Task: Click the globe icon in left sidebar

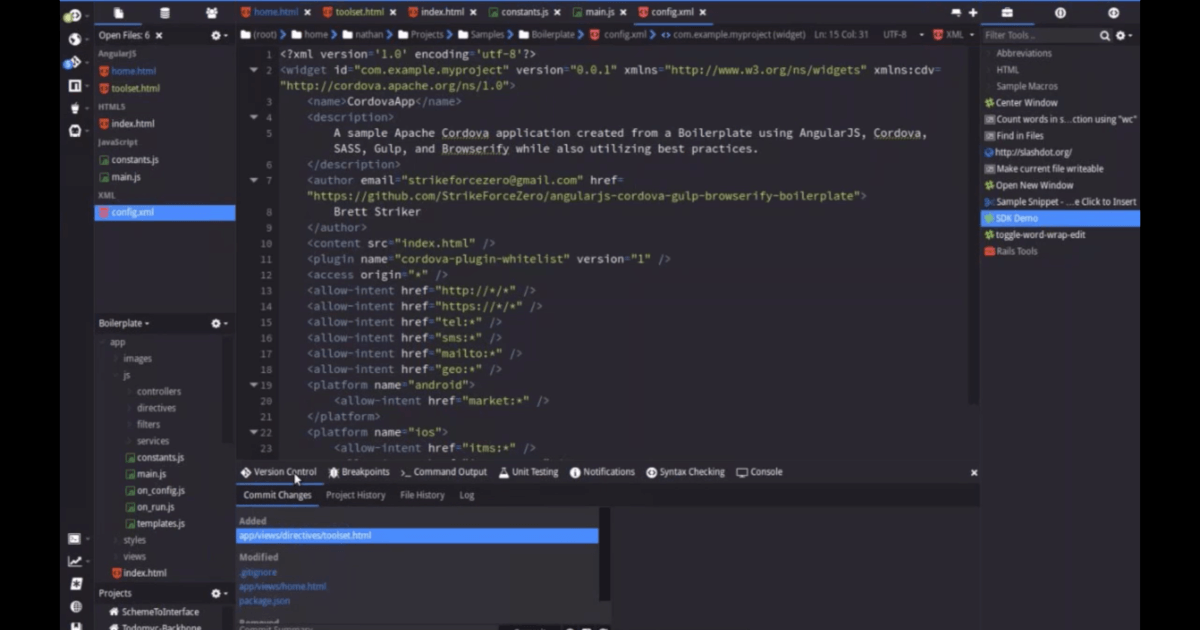Action: tap(74, 39)
